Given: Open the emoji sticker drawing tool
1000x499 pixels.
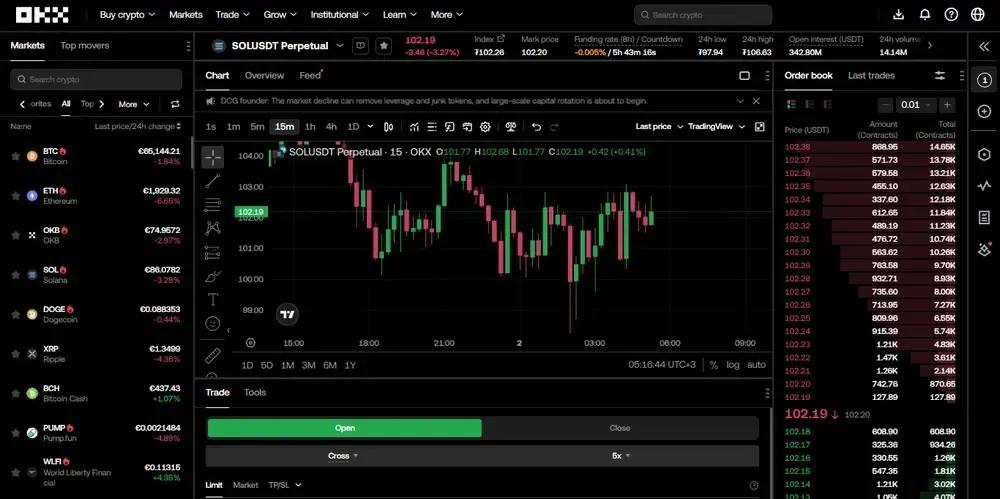Looking at the screenshot, I should pos(212,324).
